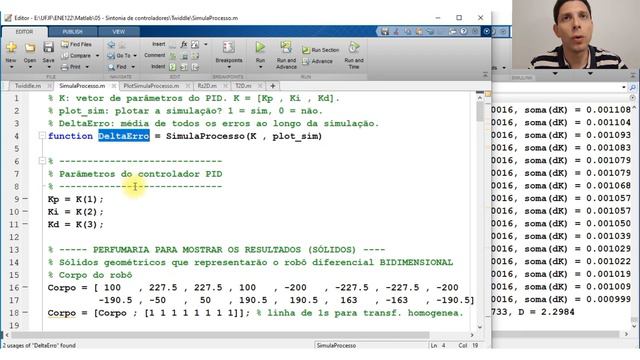Toggle breakpoint on line 16 Corpo
The height and width of the screenshot is (360, 640).
click(25, 287)
